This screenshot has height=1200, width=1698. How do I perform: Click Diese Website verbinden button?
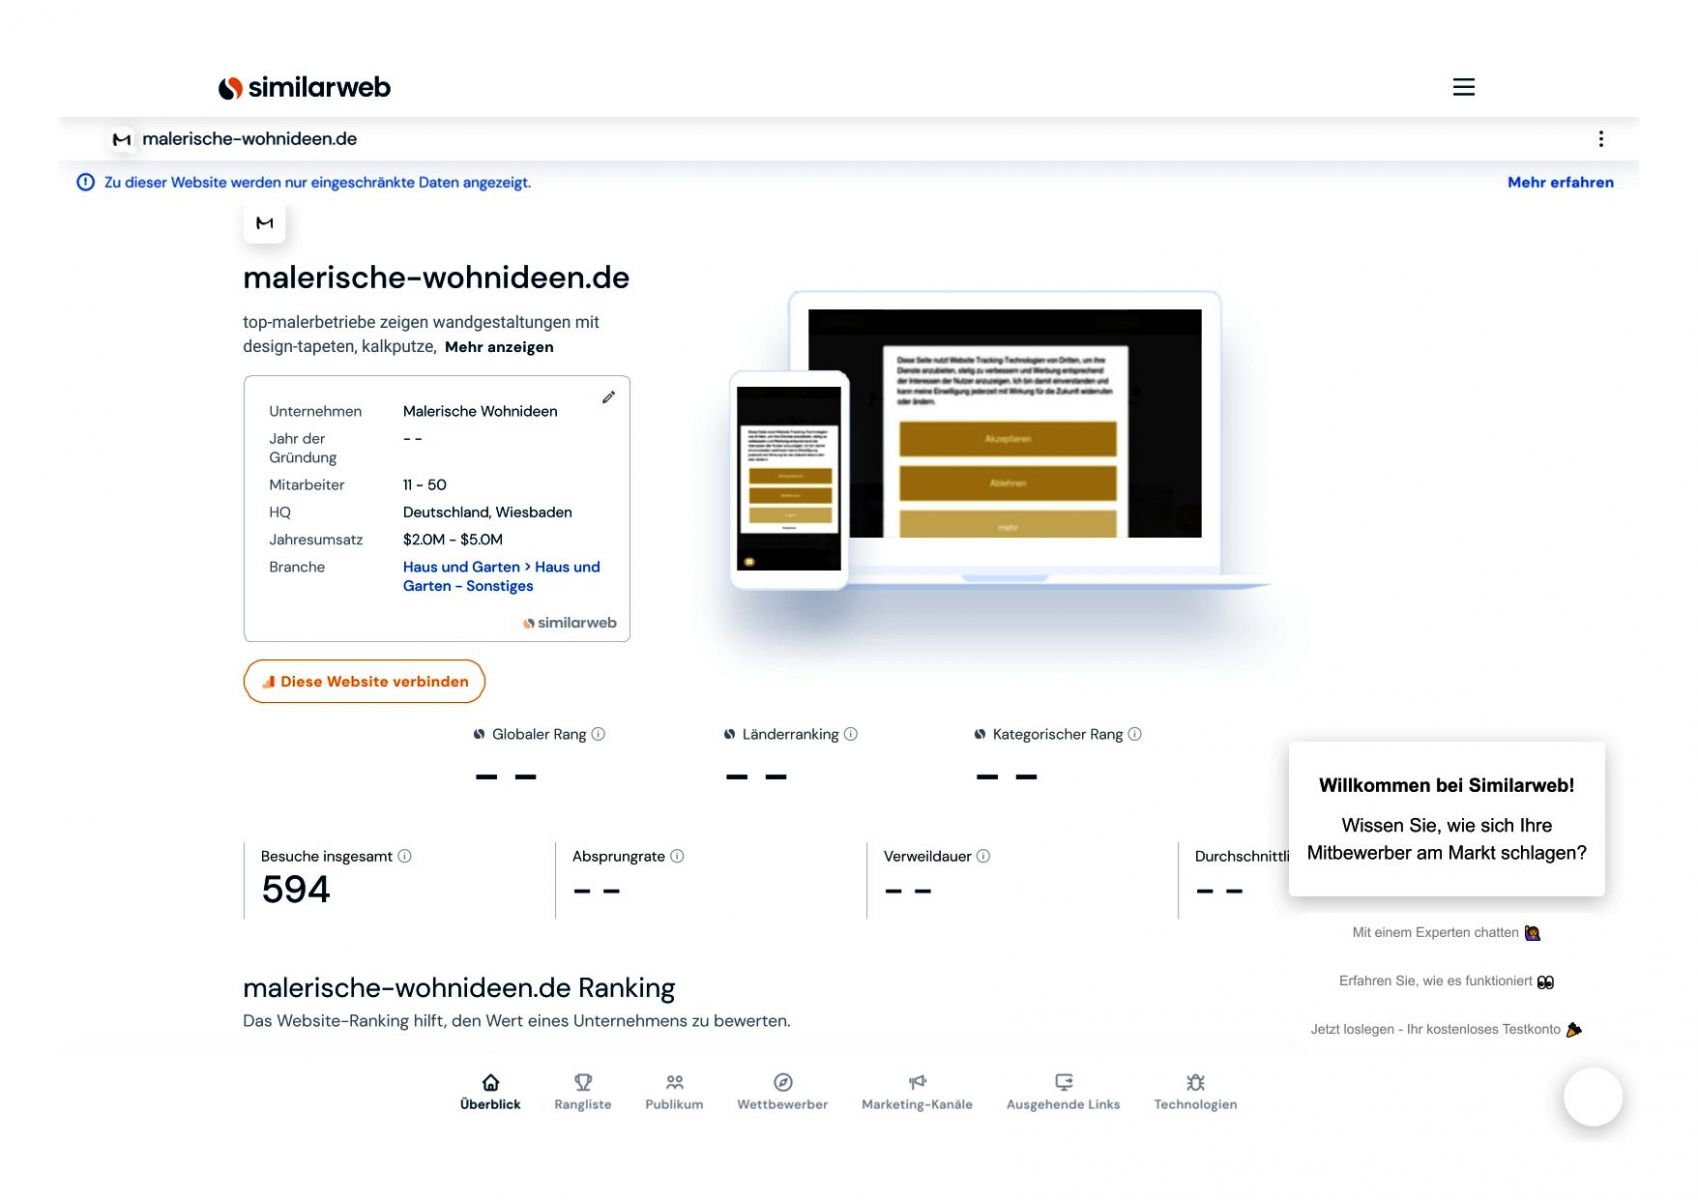[364, 681]
